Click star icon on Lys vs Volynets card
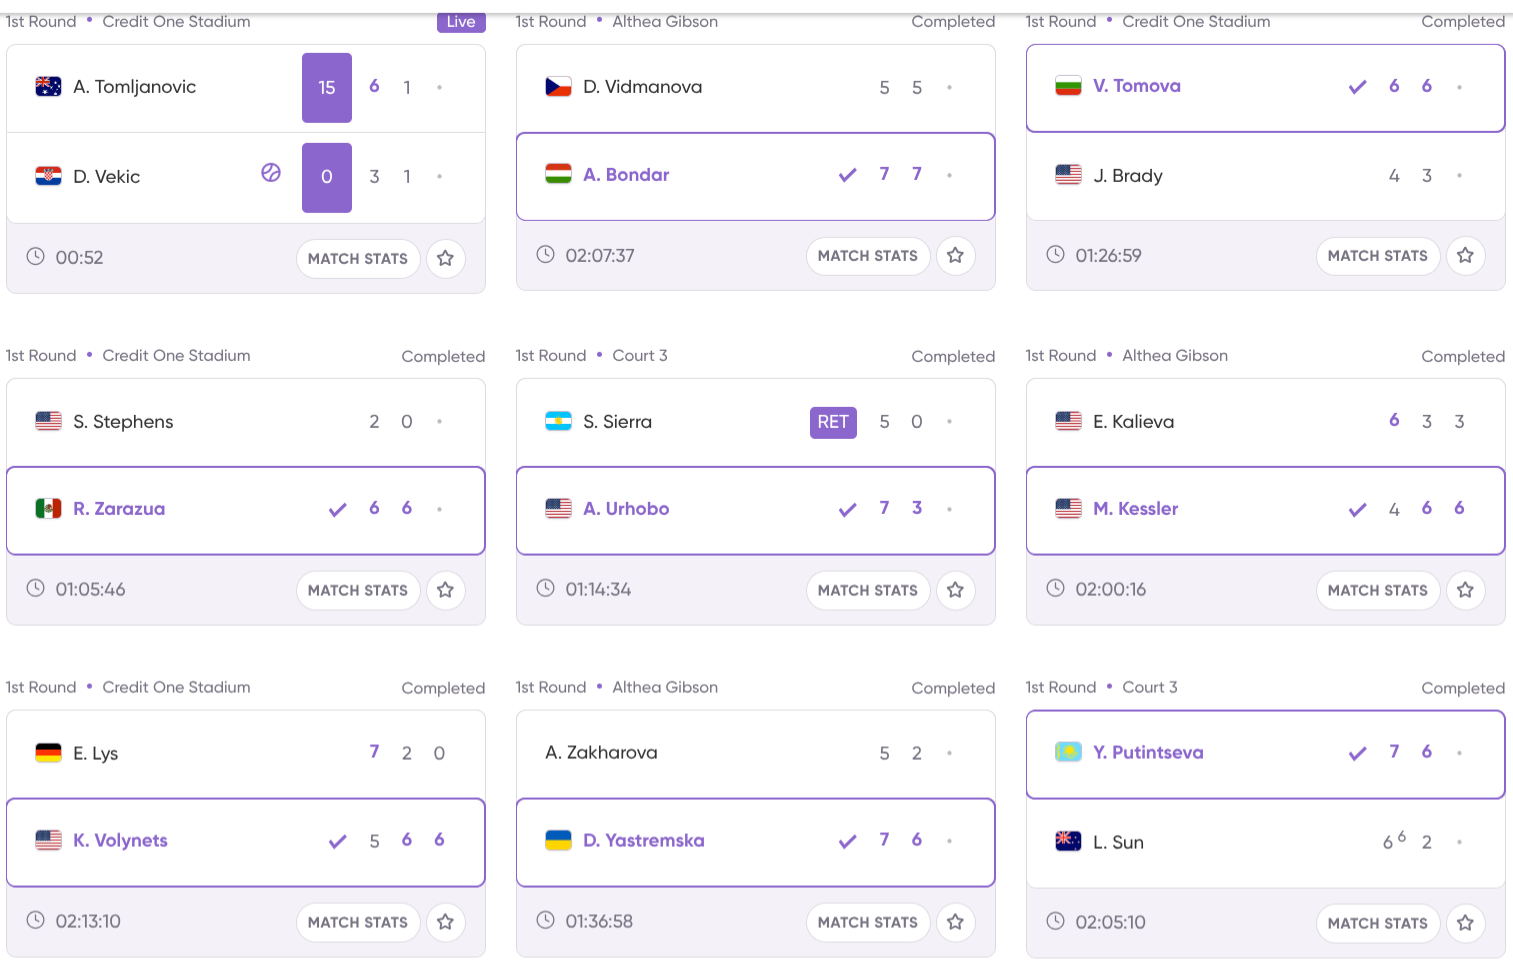 coord(445,922)
